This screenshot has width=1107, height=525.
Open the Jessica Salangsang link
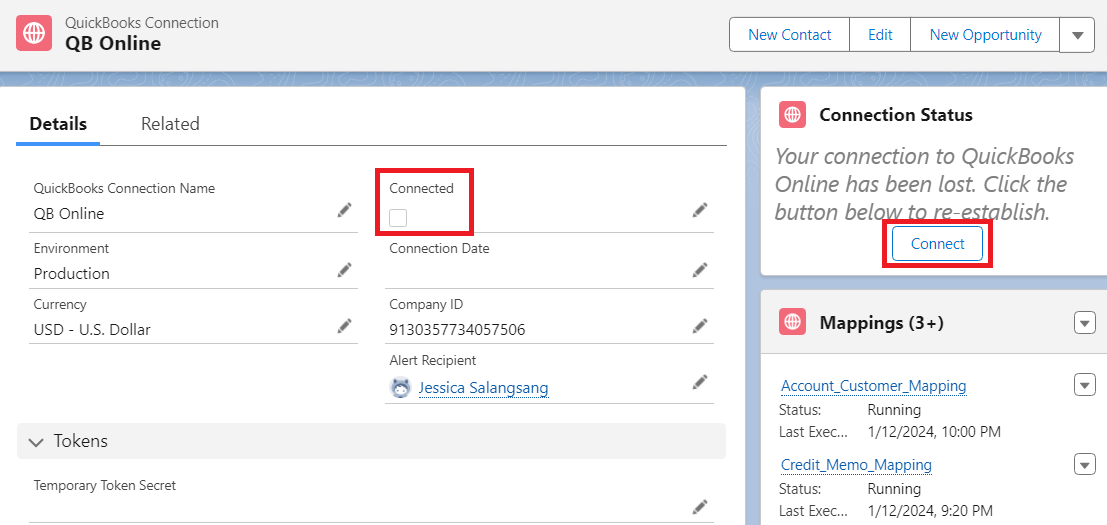pyautogui.click(x=483, y=387)
